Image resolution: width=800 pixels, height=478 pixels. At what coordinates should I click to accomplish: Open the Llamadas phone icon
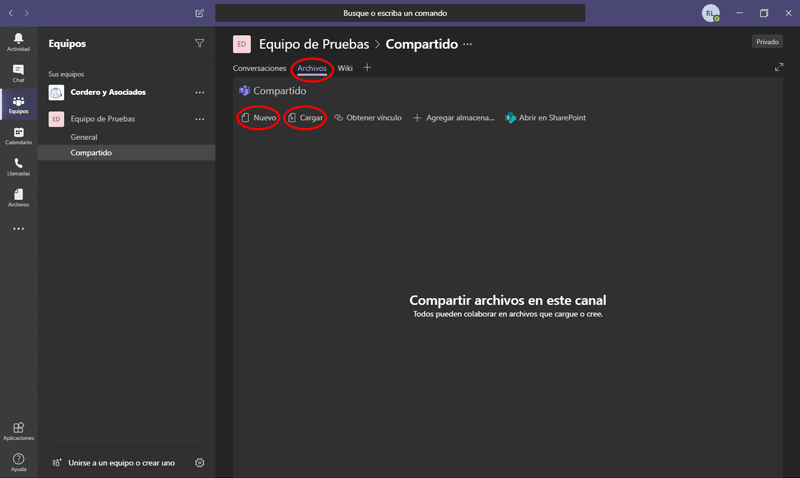point(18,167)
